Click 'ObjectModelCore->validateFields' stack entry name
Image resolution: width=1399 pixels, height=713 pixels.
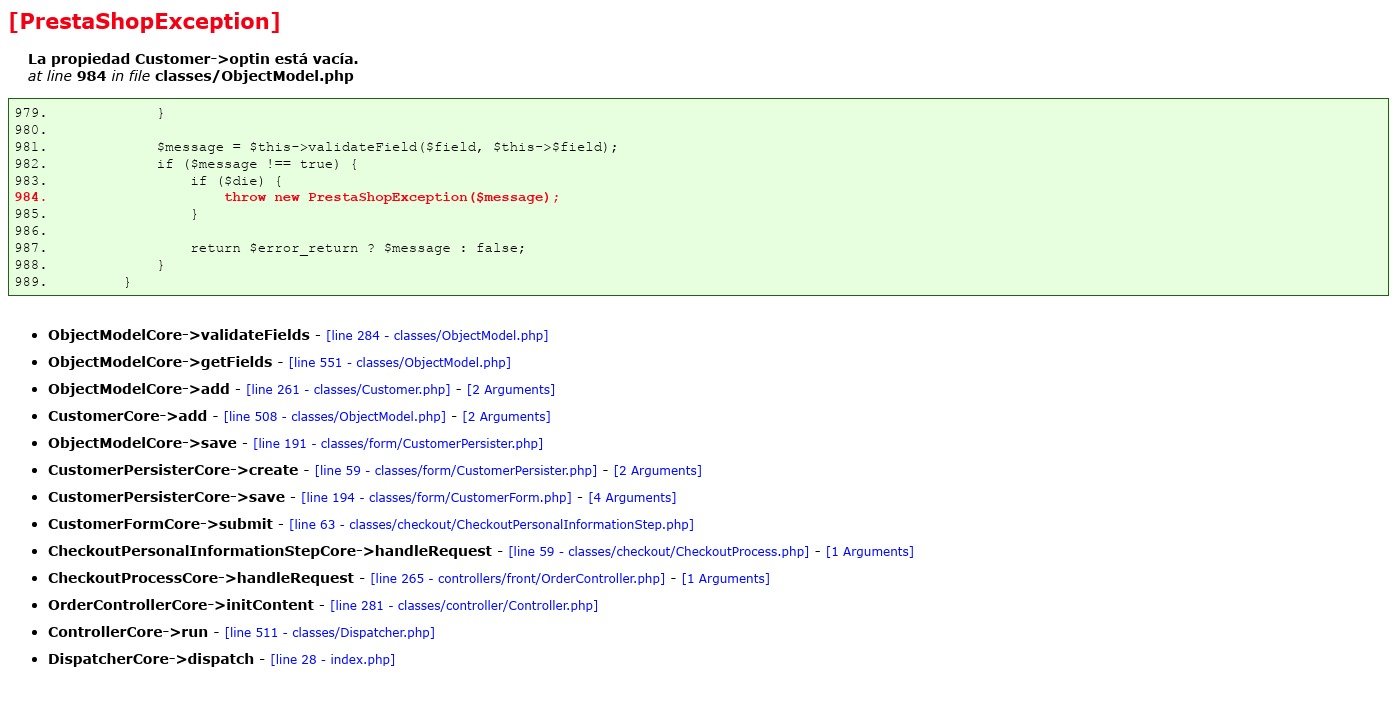click(x=179, y=335)
